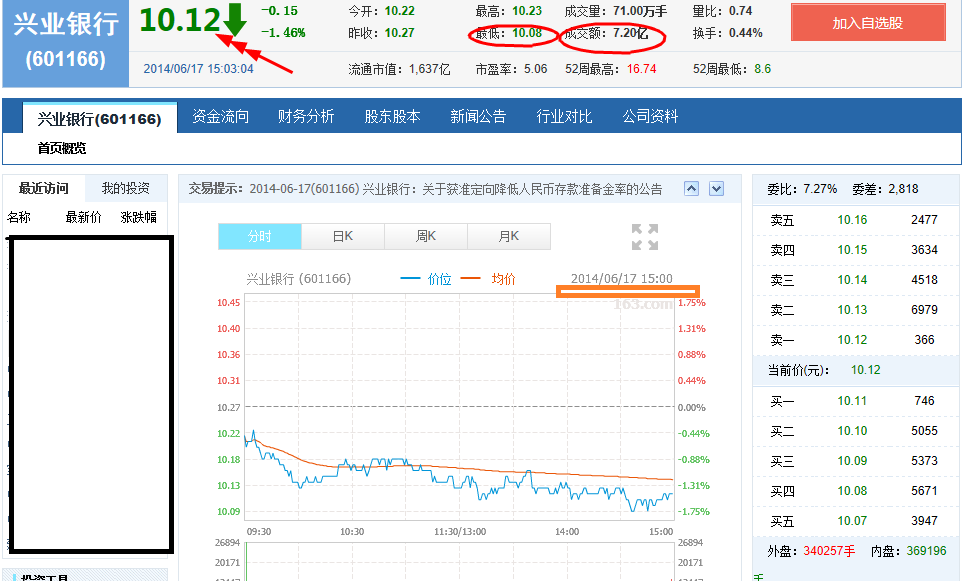Click the 涨跌幅 column header
This screenshot has width=964, height=581.
(x=138, y=217)
